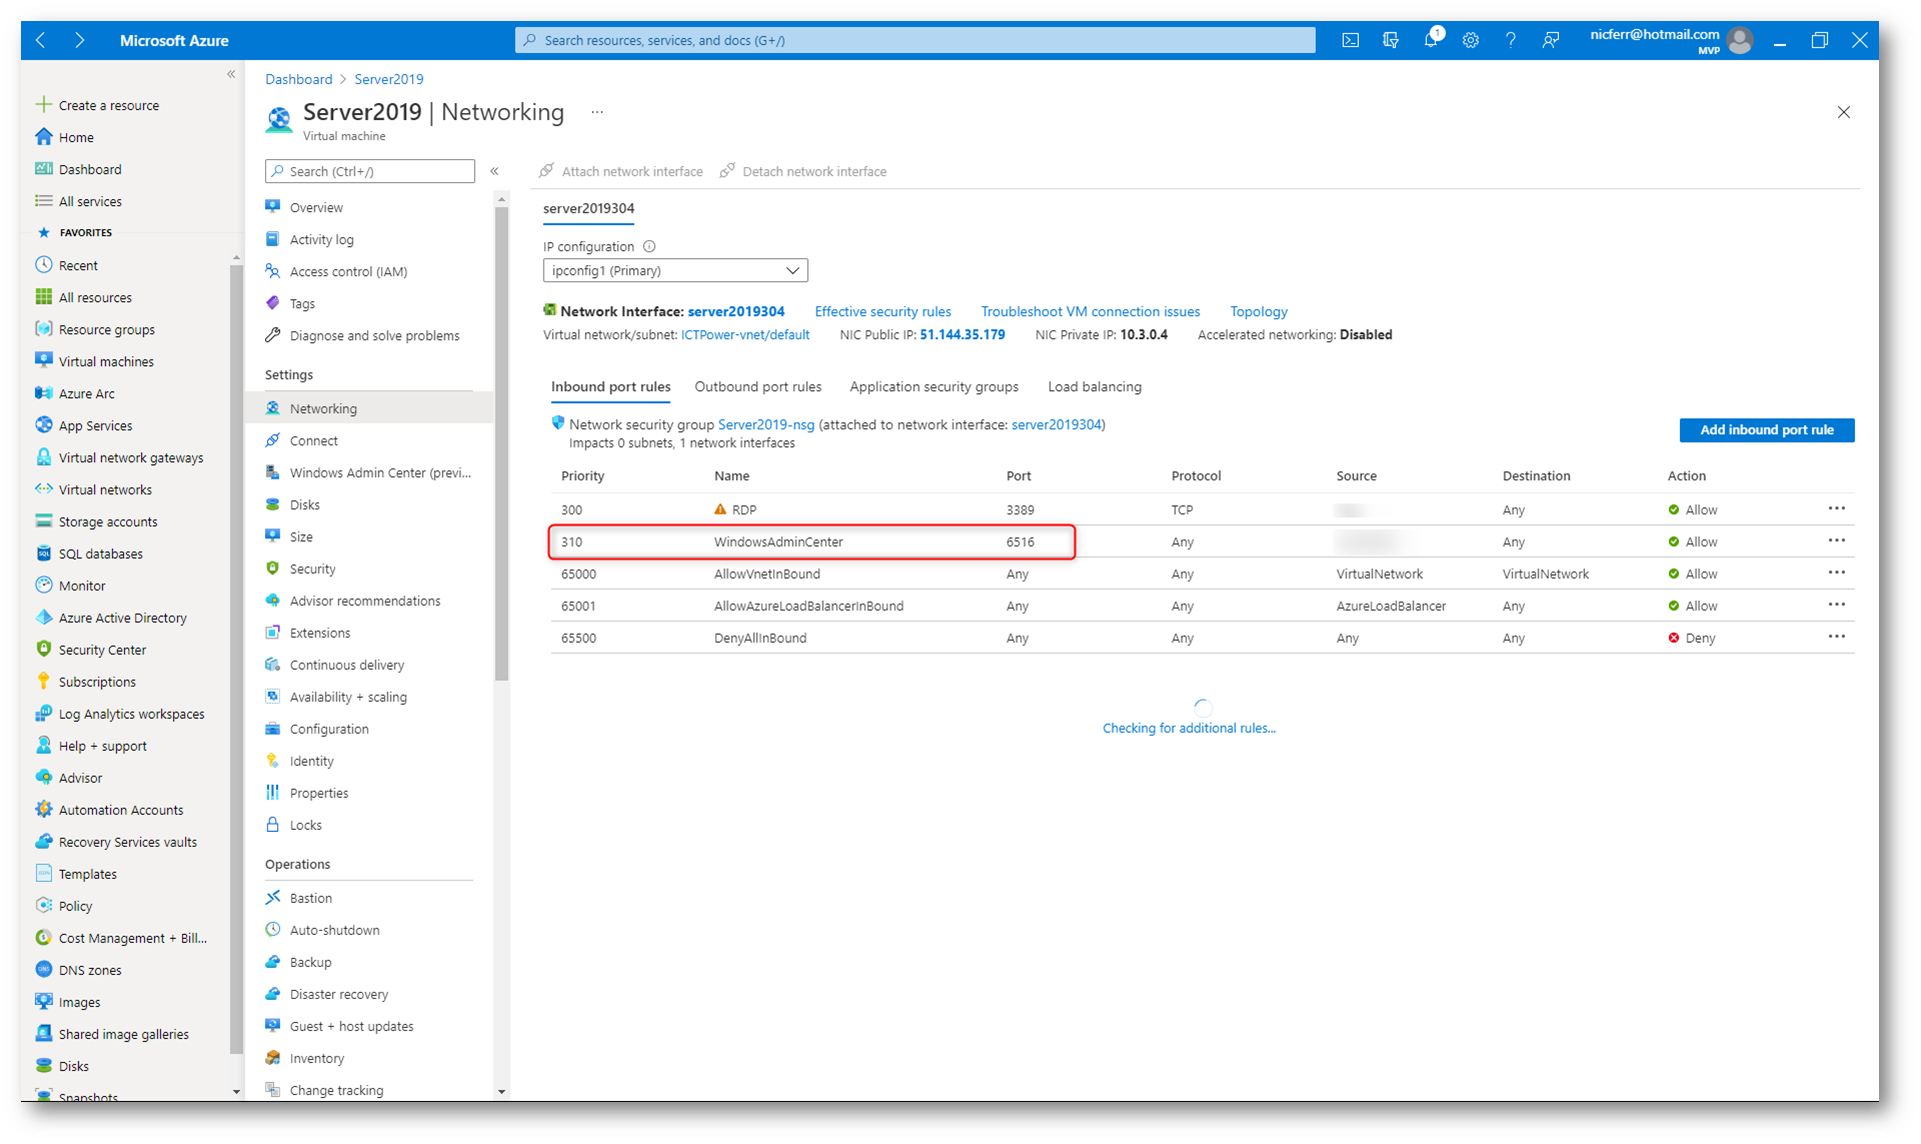Switch to Outbound port rules tab

coord(758,387)
